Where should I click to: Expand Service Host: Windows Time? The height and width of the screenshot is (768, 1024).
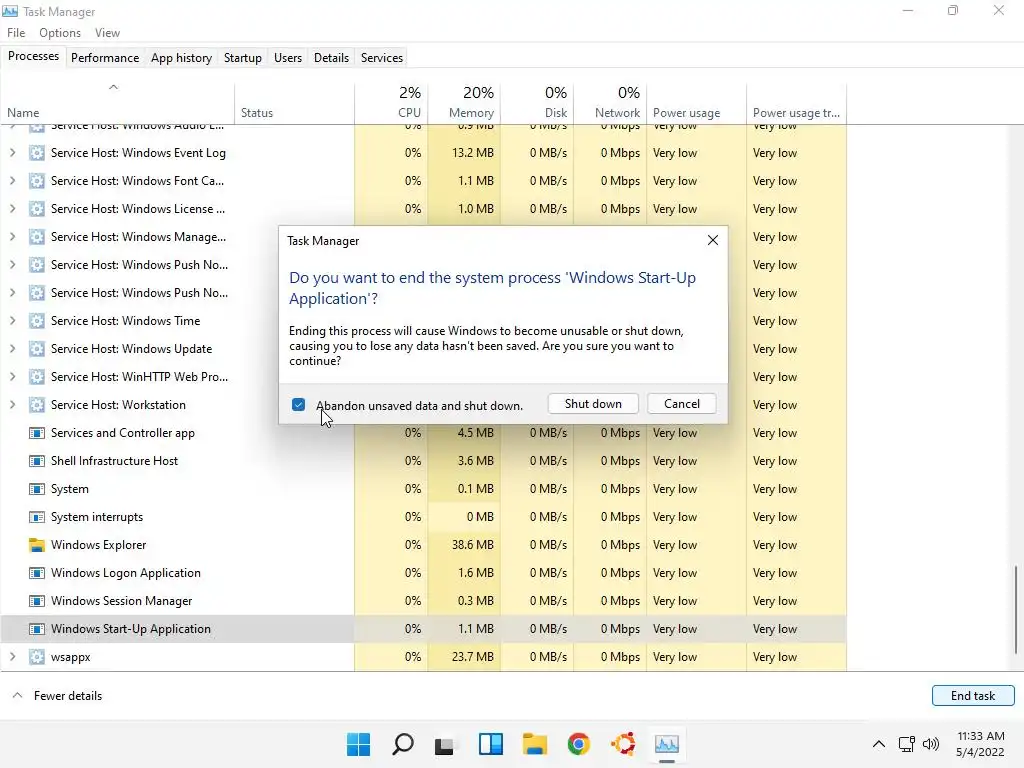[x=12, y=321]
